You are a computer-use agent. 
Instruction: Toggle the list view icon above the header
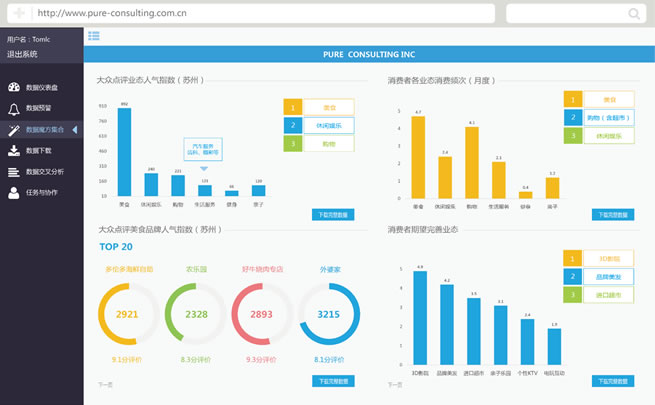pyautogui.click(x=93, y=36)
